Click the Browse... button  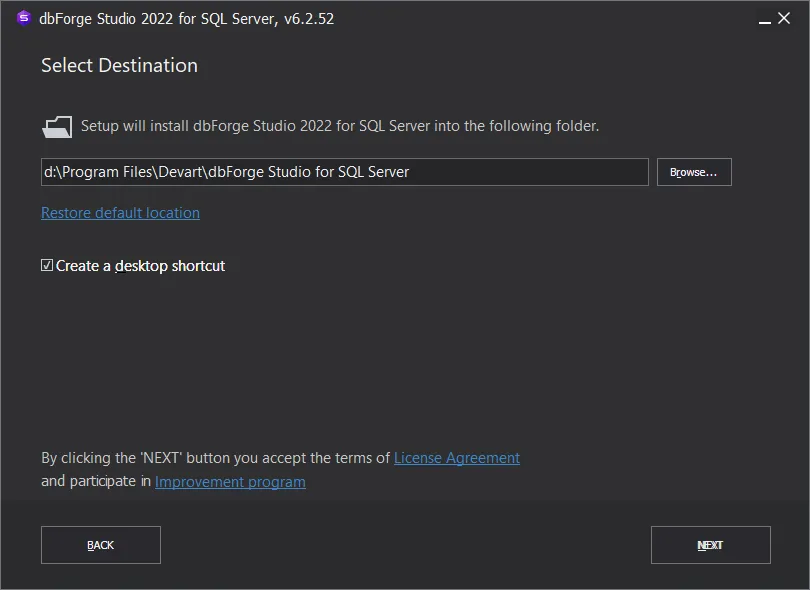(694, 172)
